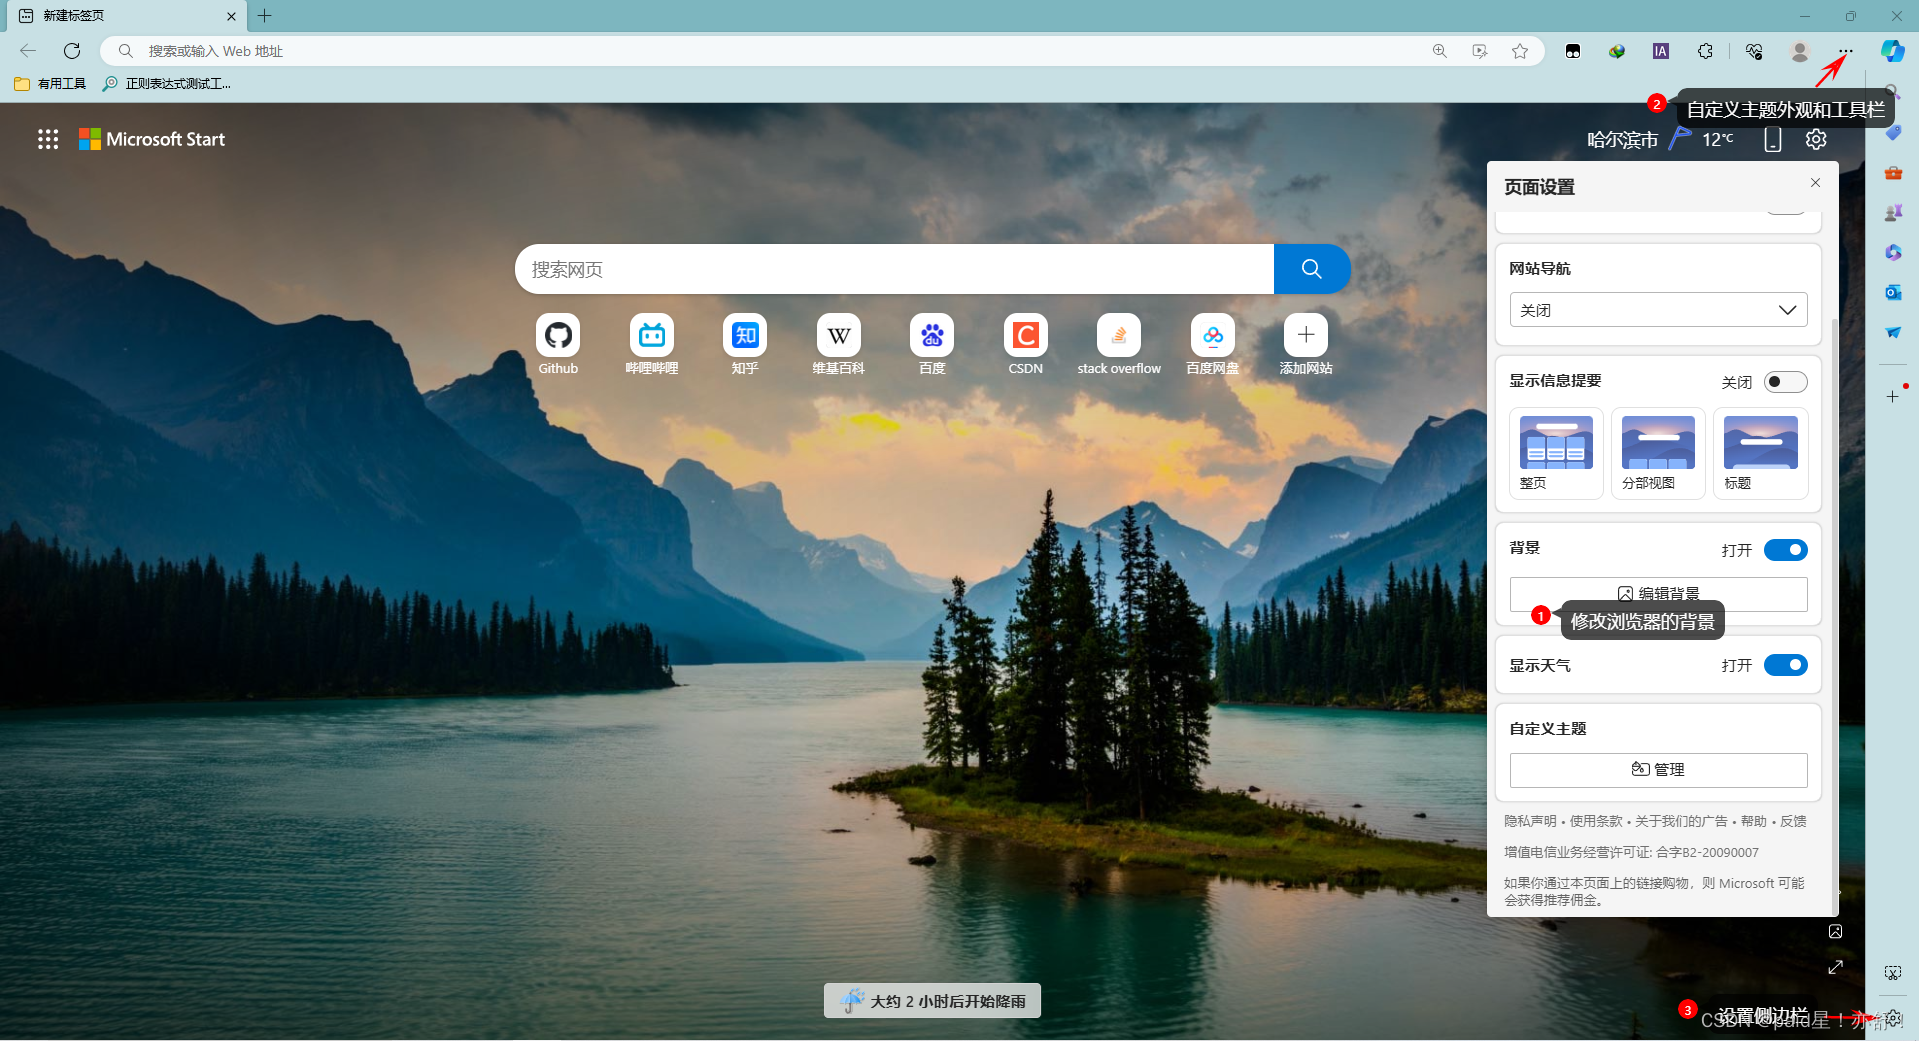1919x1041 pixels.
Task: Toggle the 背景 switch off
Action: click(x=1785, y=550)
